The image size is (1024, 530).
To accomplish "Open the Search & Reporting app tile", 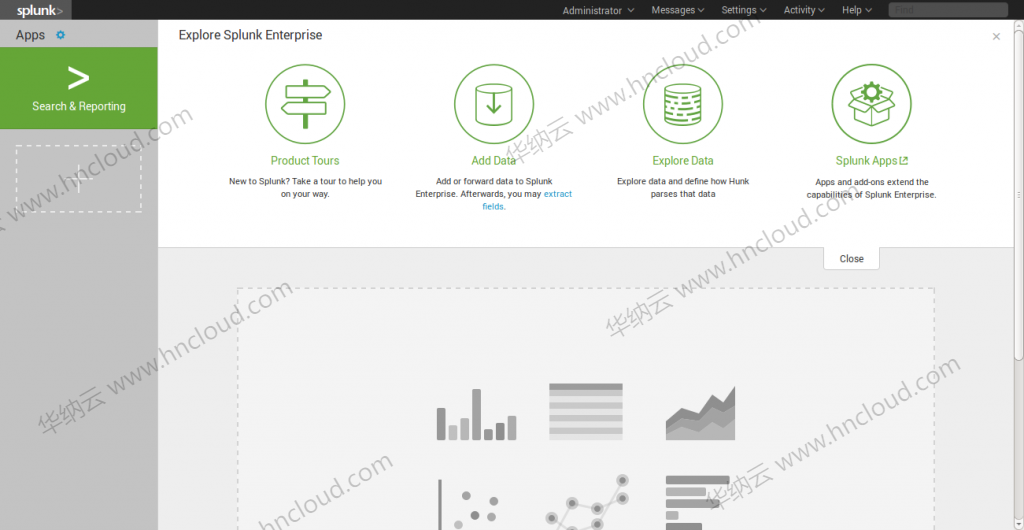I will point(78,88).
